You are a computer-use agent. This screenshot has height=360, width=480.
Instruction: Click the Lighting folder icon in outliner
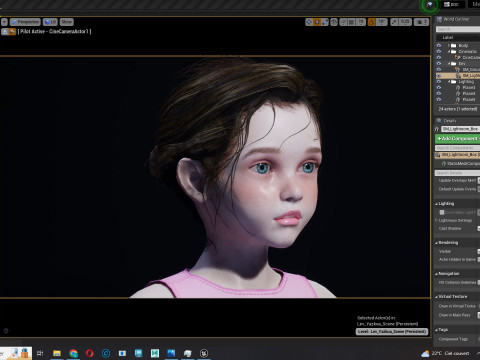click(x=454, y=81)
